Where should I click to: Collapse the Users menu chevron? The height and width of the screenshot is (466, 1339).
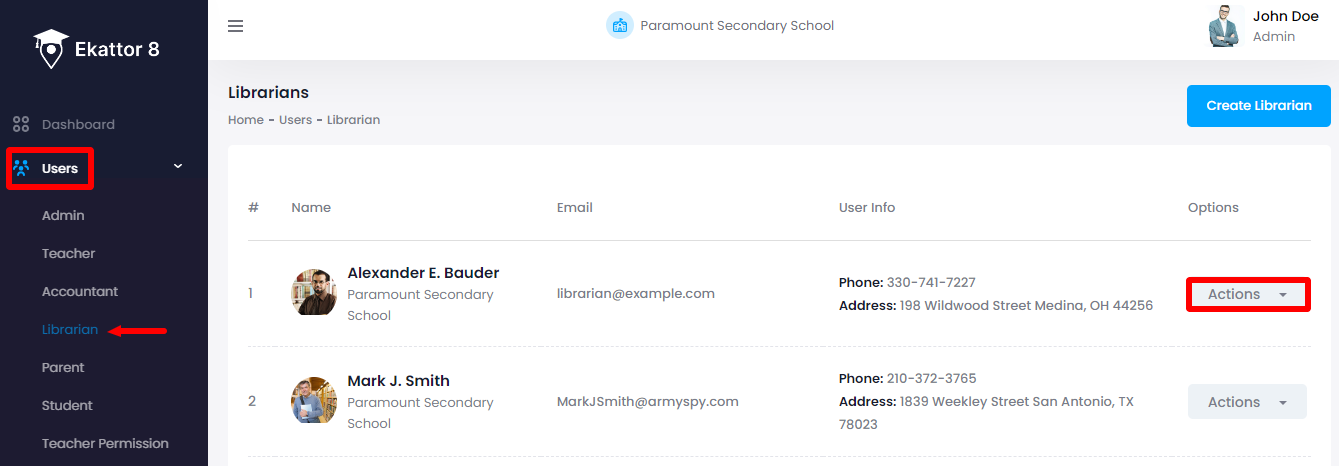[x=178, y=166]
